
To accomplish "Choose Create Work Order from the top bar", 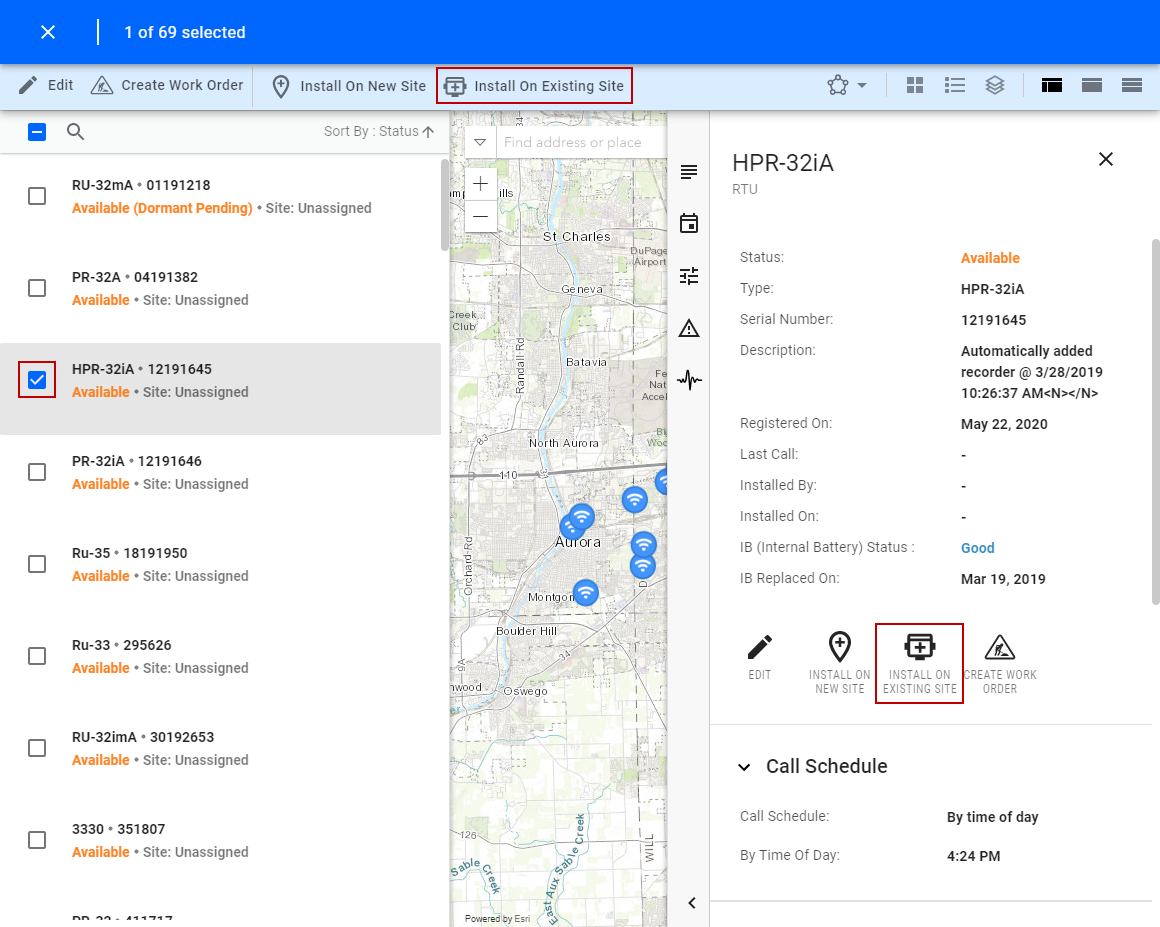I will [x=166, y=85].
